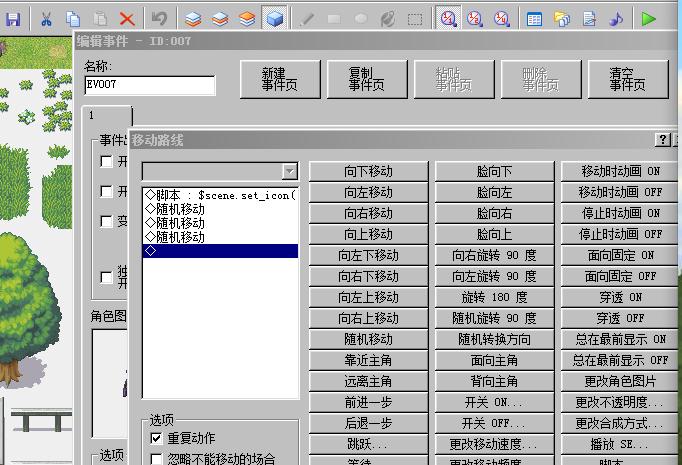This screenshot has width=682, height=465.
Task: Click the 开关 ON... button
Action: (x=495, y=402)
